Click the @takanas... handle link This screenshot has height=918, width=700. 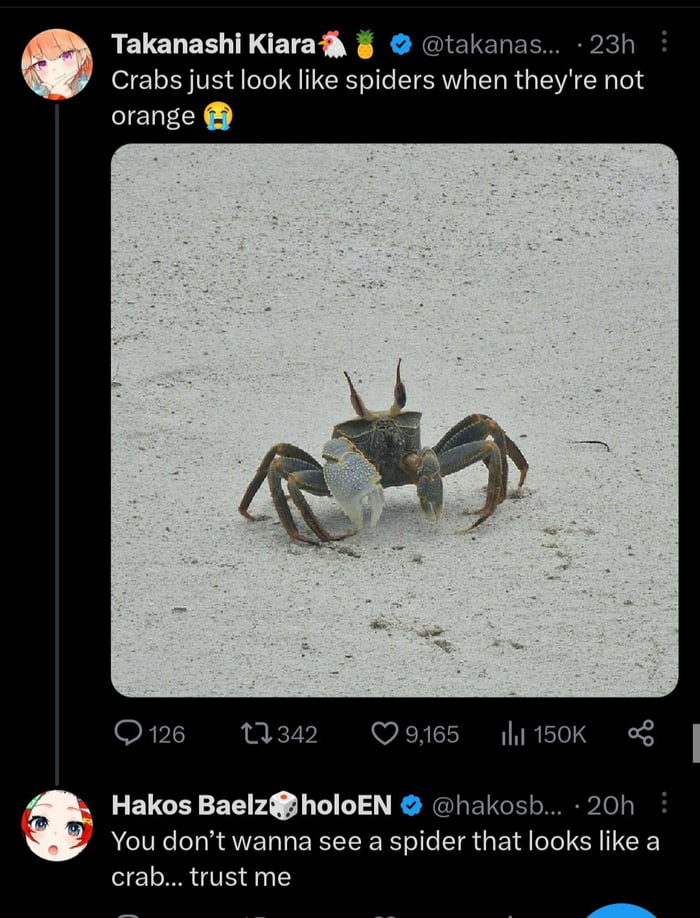[492, 43]
